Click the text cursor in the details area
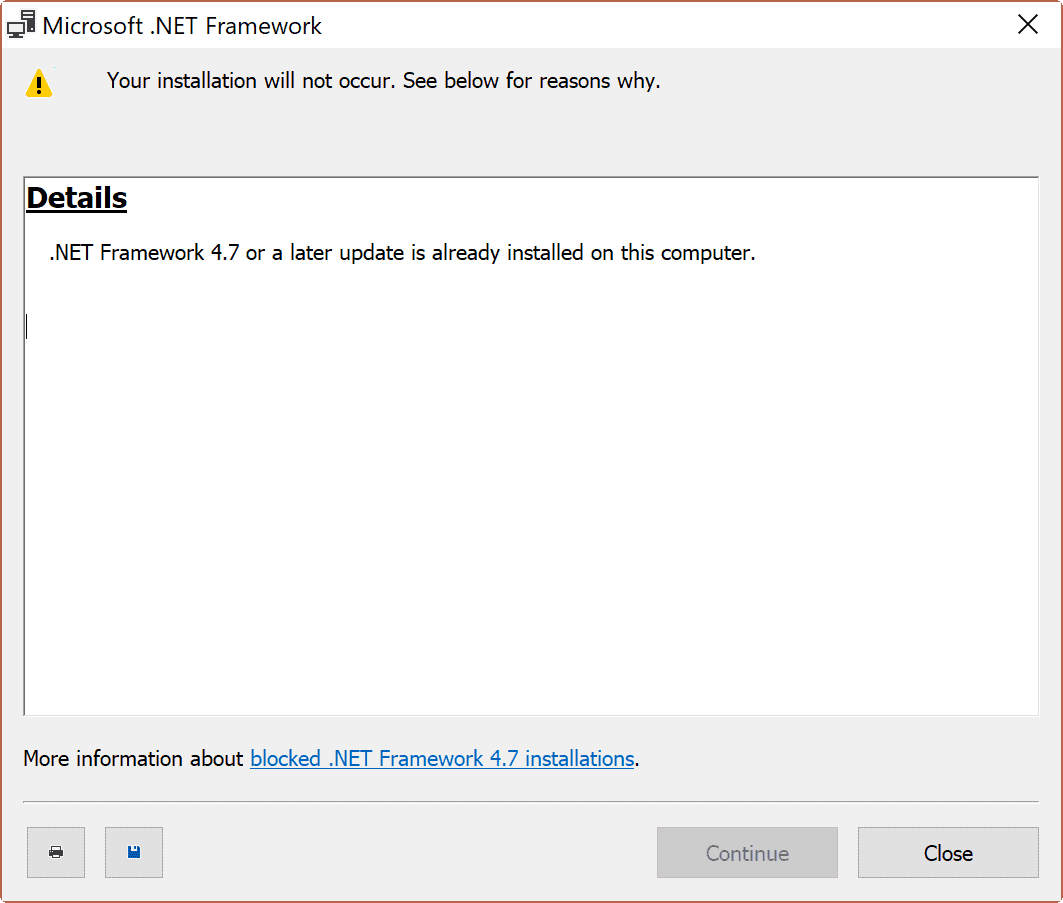The height and width of the screenshot is (903, 1063). [25, 326]
